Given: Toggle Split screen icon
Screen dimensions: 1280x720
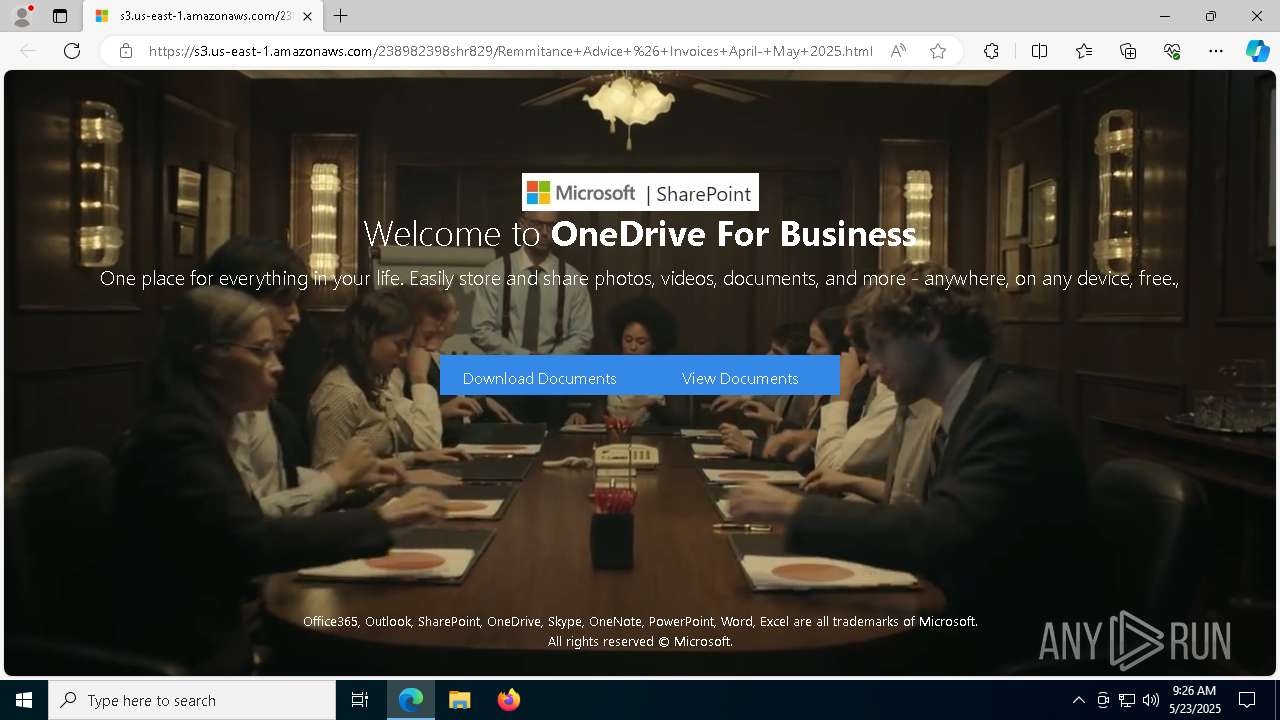Looking at the screenshot, I should click(x=1039, y=51).
